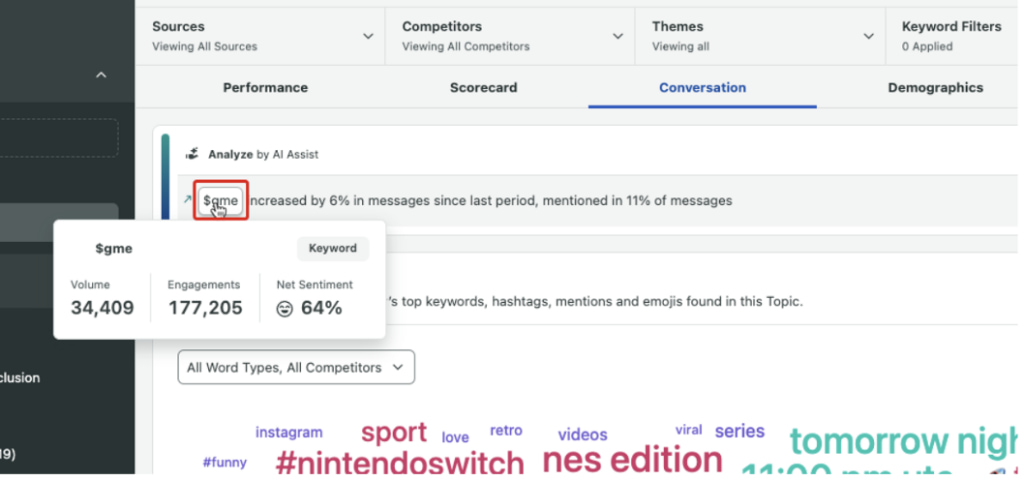Click the #nintendoswitch hashtag in word cloud

pos(399,463)
